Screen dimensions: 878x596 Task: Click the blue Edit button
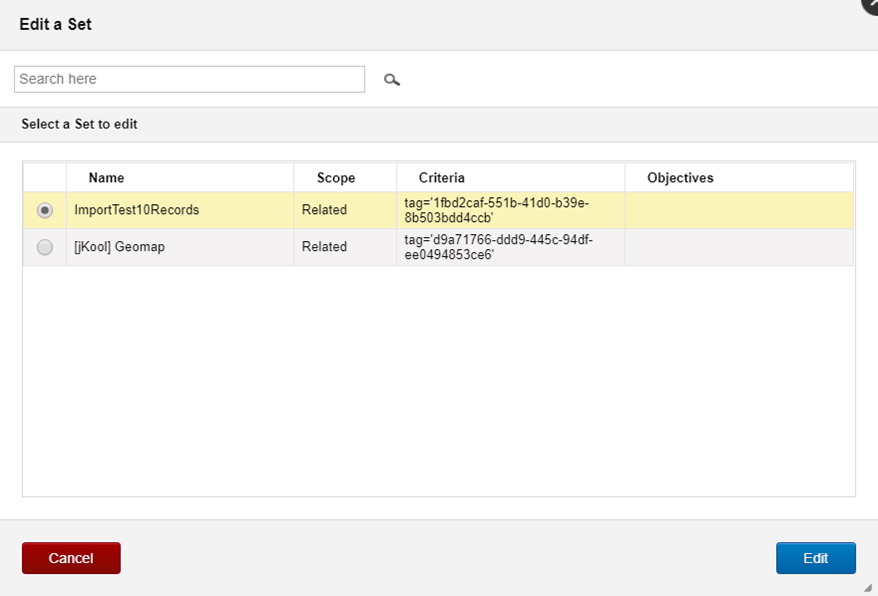click(x=815, y=558)
